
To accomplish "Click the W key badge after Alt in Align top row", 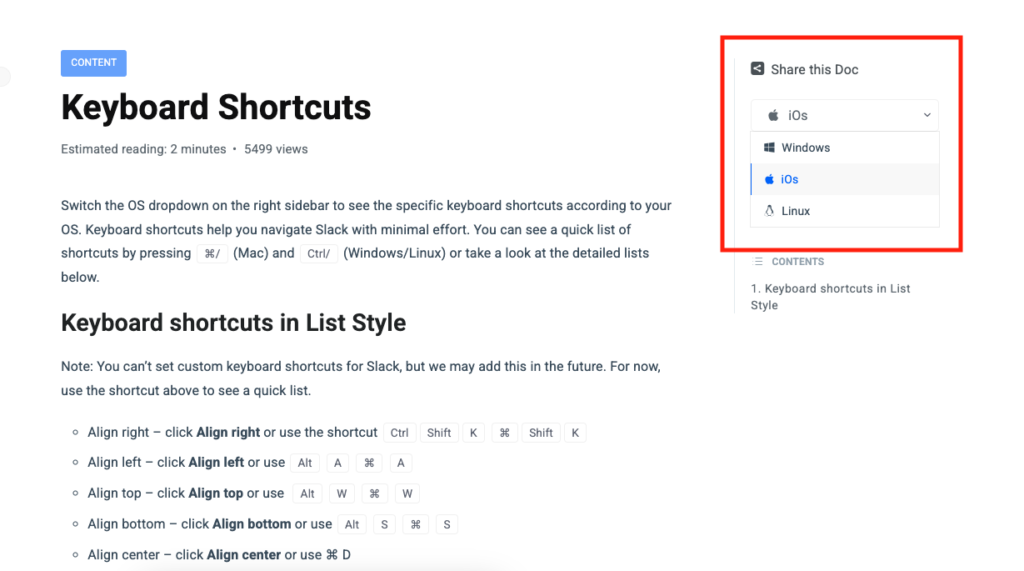I will [x=342, y=494].
